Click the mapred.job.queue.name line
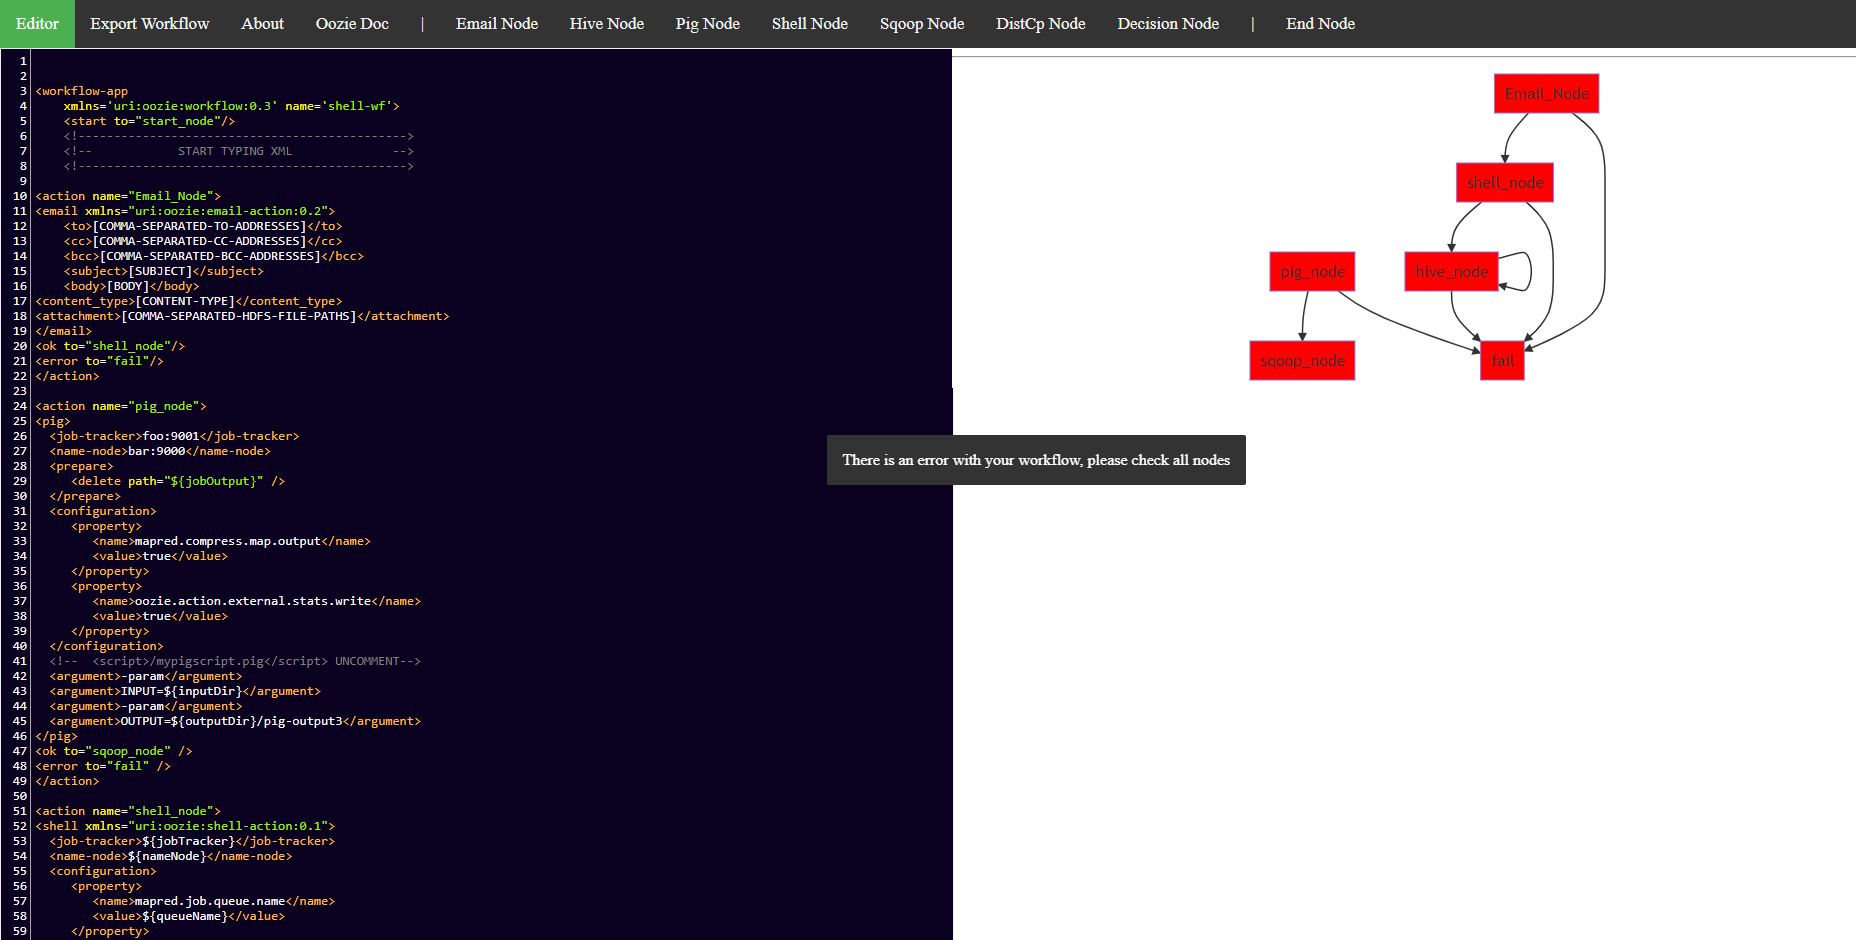This screenshot has height=940, width=1856. pos(214,901)
